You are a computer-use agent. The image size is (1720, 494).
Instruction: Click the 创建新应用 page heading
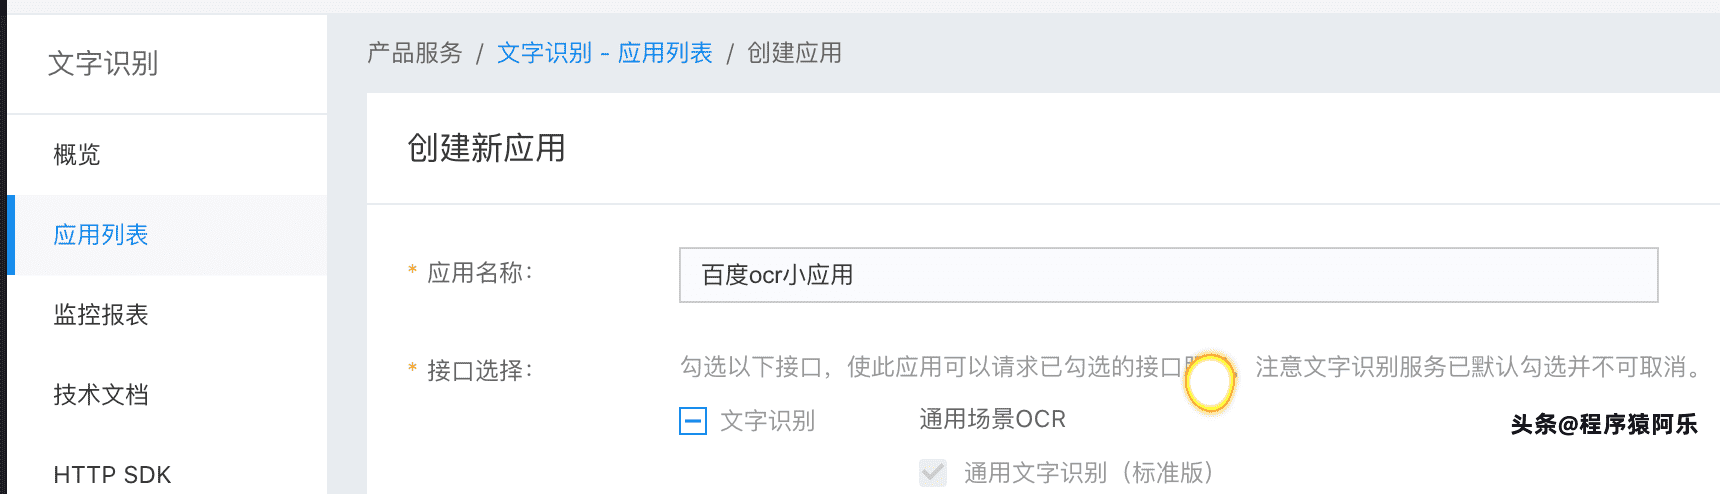point(486,148)
